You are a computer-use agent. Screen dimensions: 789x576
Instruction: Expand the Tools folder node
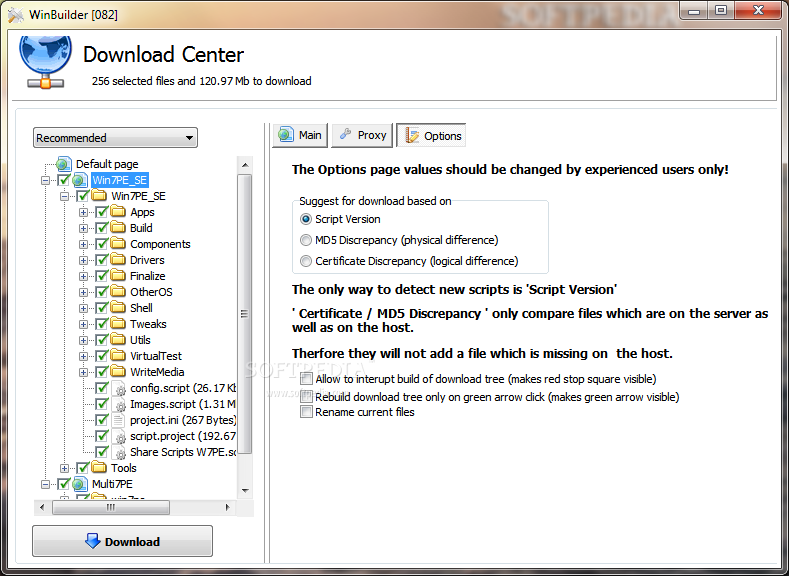click(64, 468)
